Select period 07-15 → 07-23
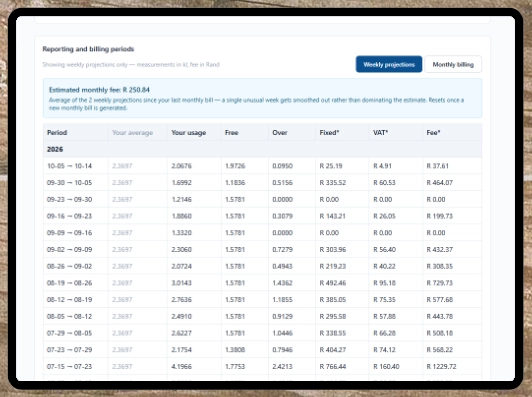 click(69, 366)
